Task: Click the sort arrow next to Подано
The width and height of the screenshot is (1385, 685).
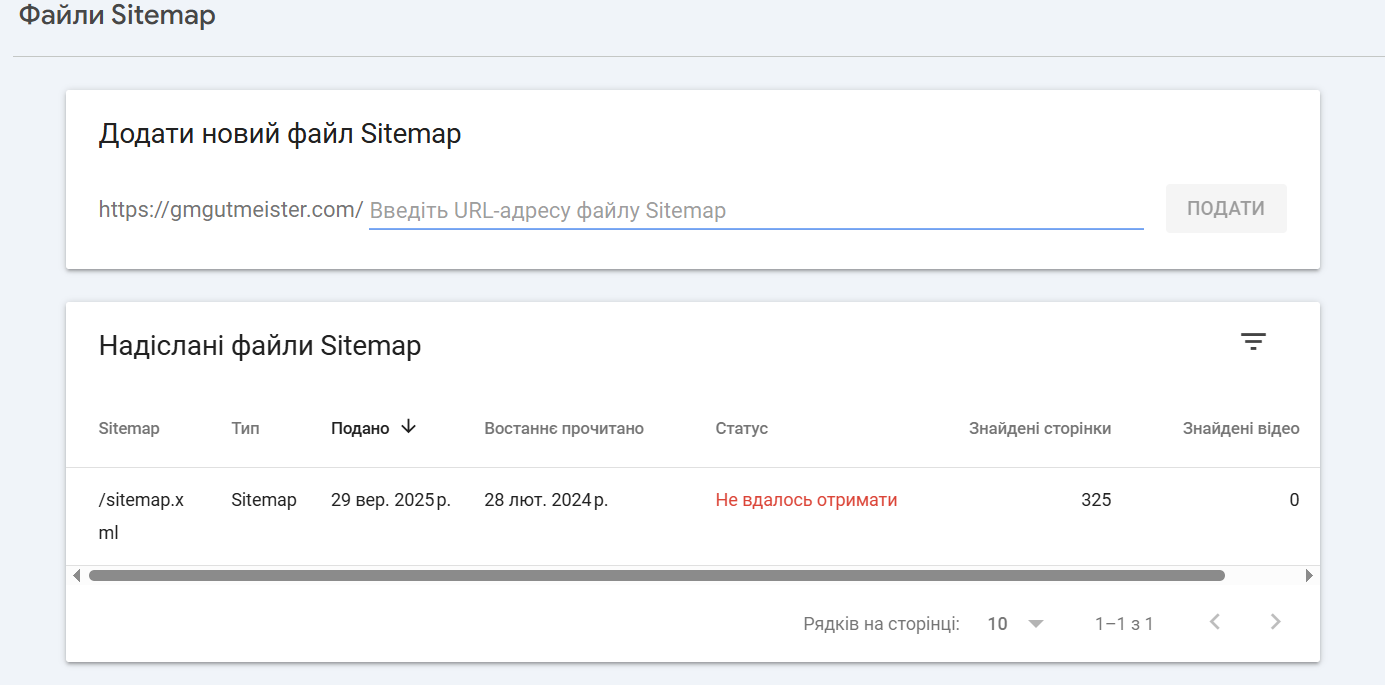Action: coord(408,427)
